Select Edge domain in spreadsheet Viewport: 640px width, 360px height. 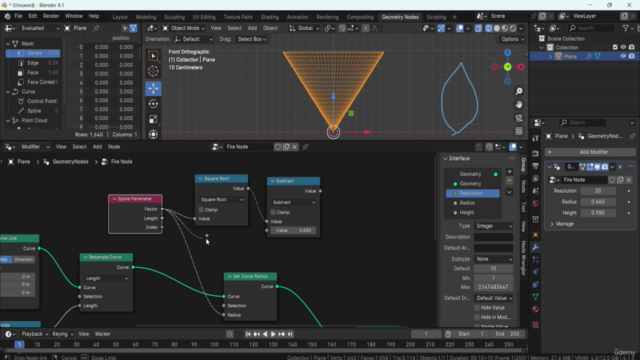point(33,63)
